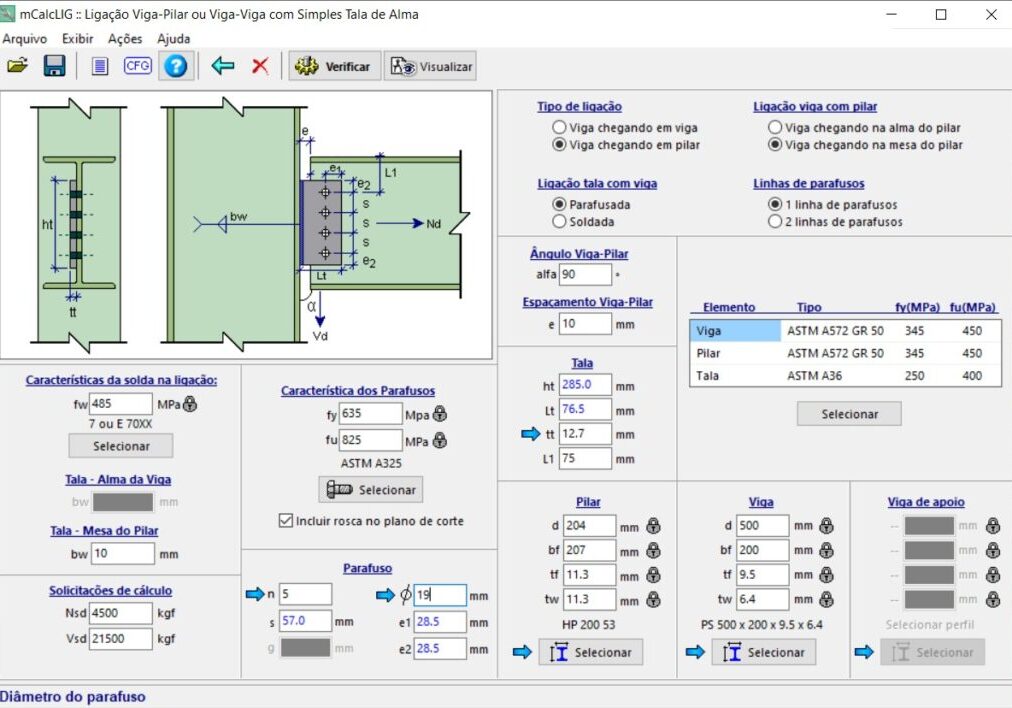This screenshot has width=1012, height=708.
Task: Select '2 linhas de parafusos' option
Action: point(835,221)
